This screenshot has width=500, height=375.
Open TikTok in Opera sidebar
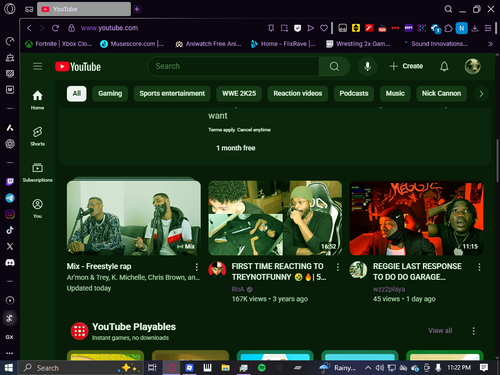[x=10, y=230]
